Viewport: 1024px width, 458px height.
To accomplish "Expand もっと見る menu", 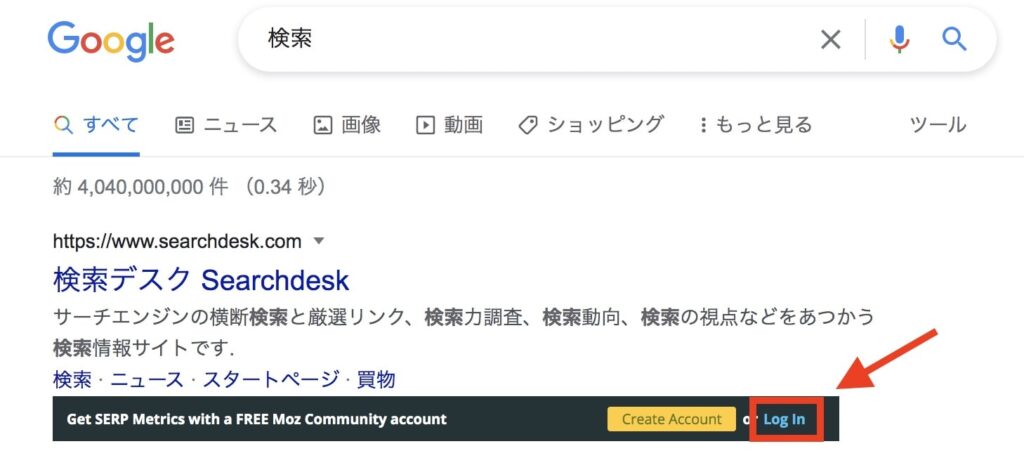I will pos(756,124).
